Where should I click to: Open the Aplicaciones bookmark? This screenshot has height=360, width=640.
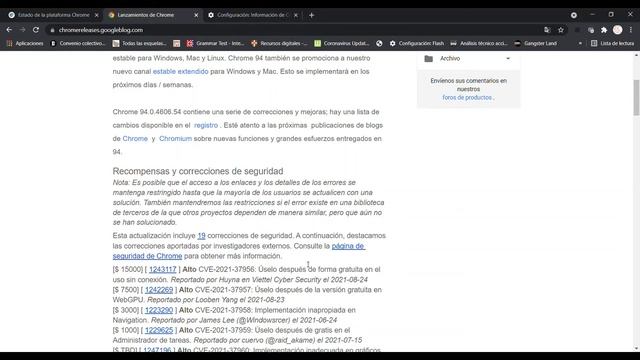pyautogui.click(x=25, y=43)
